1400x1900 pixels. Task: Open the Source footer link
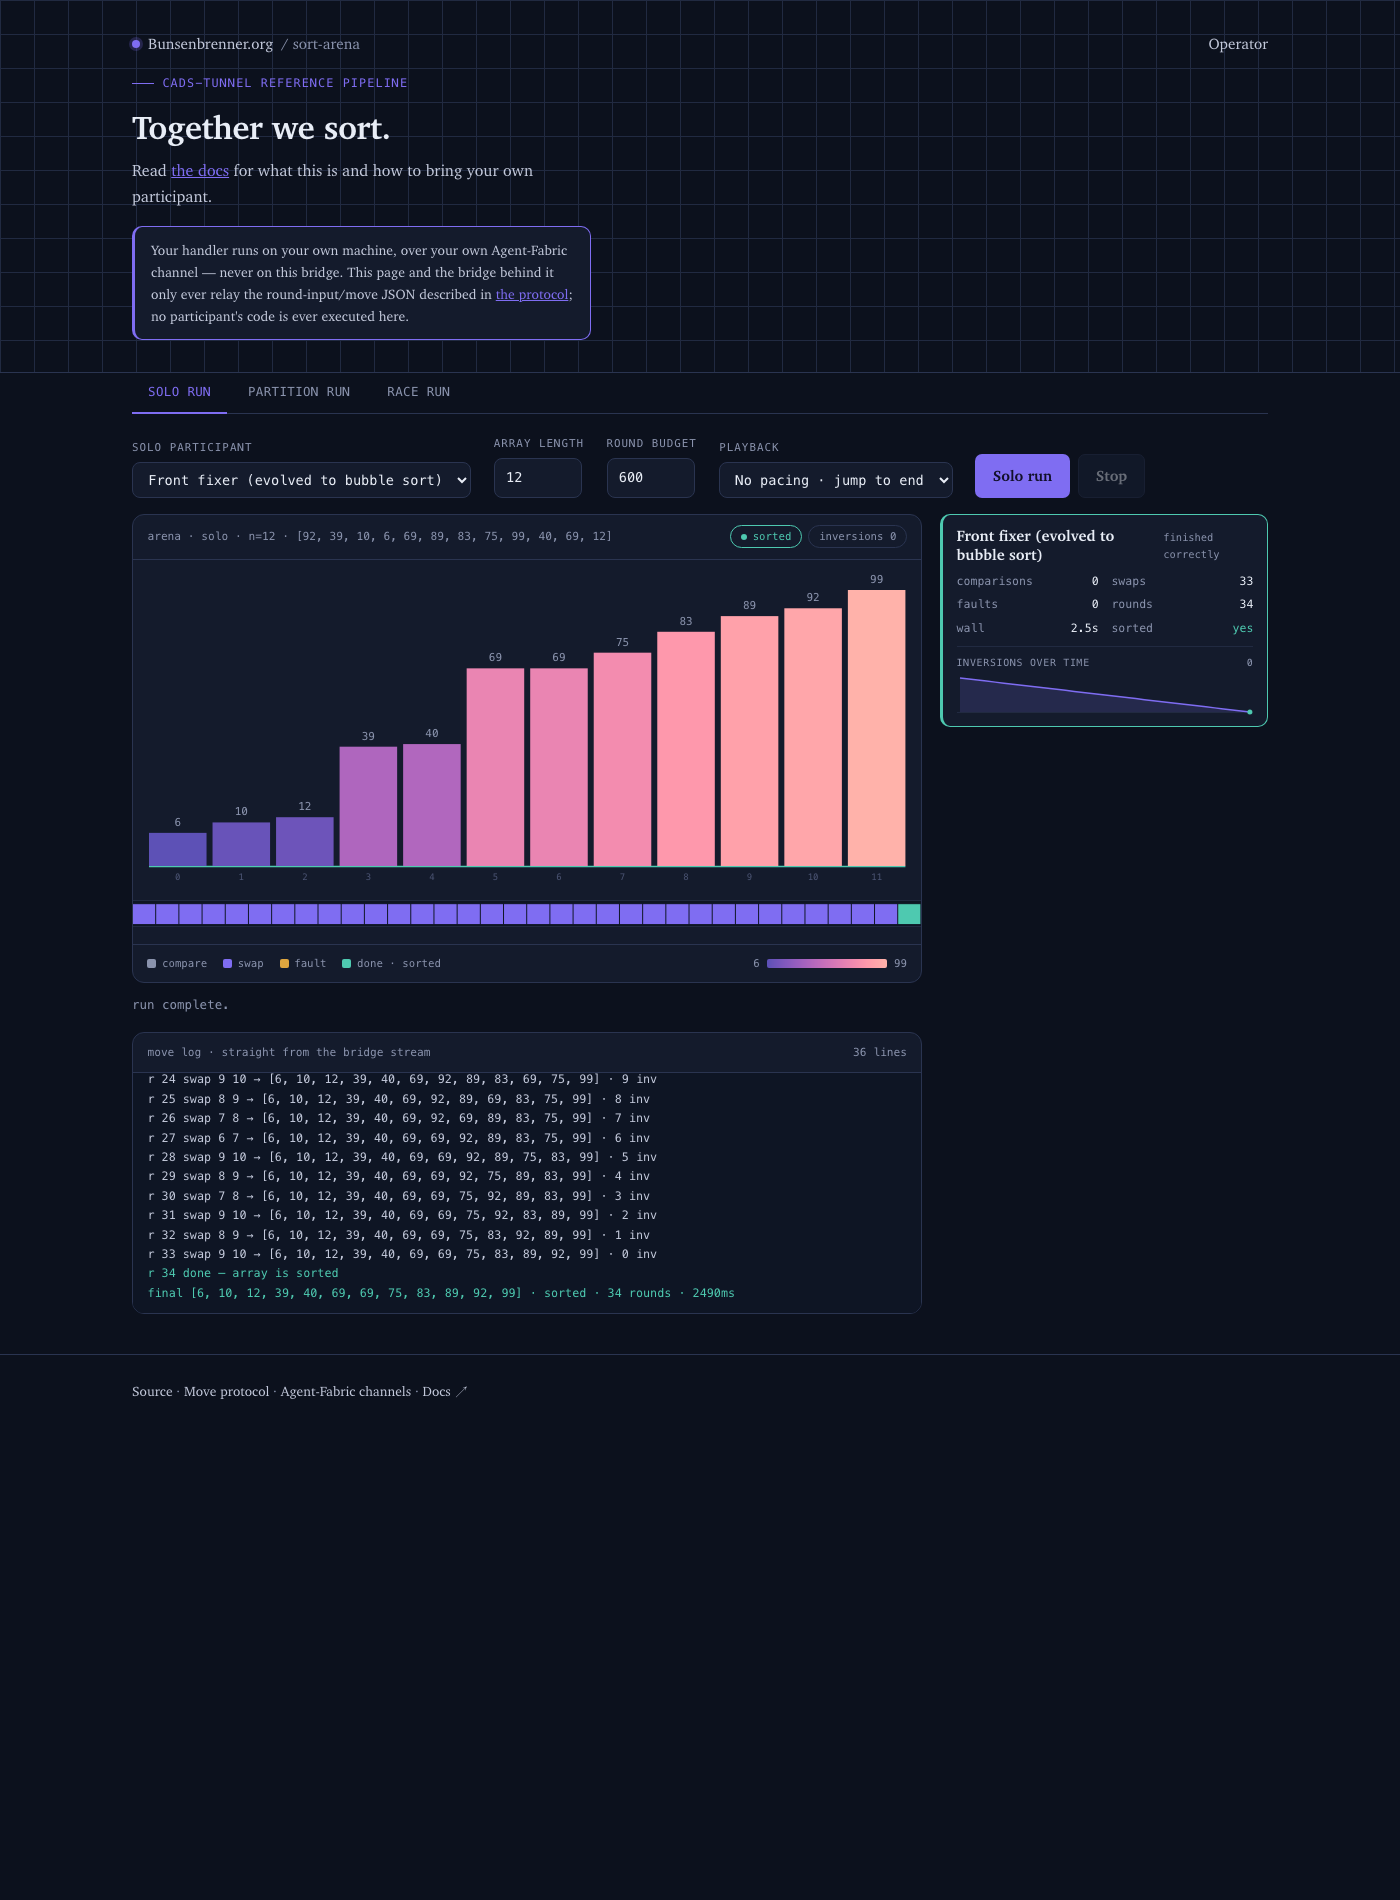tap(152, 1392)
